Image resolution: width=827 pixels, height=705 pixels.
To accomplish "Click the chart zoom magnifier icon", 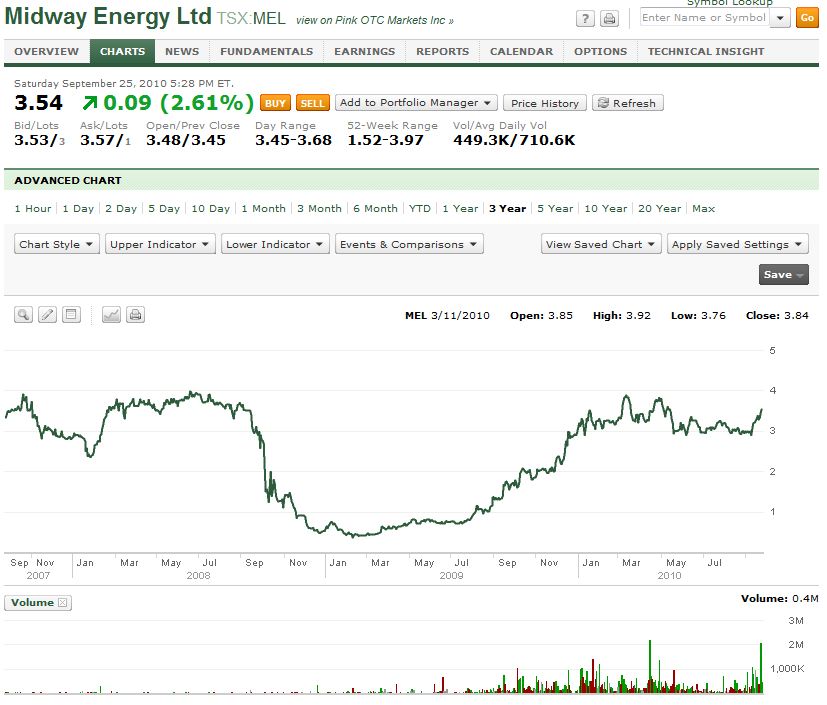I will click(x=24, y=315).
